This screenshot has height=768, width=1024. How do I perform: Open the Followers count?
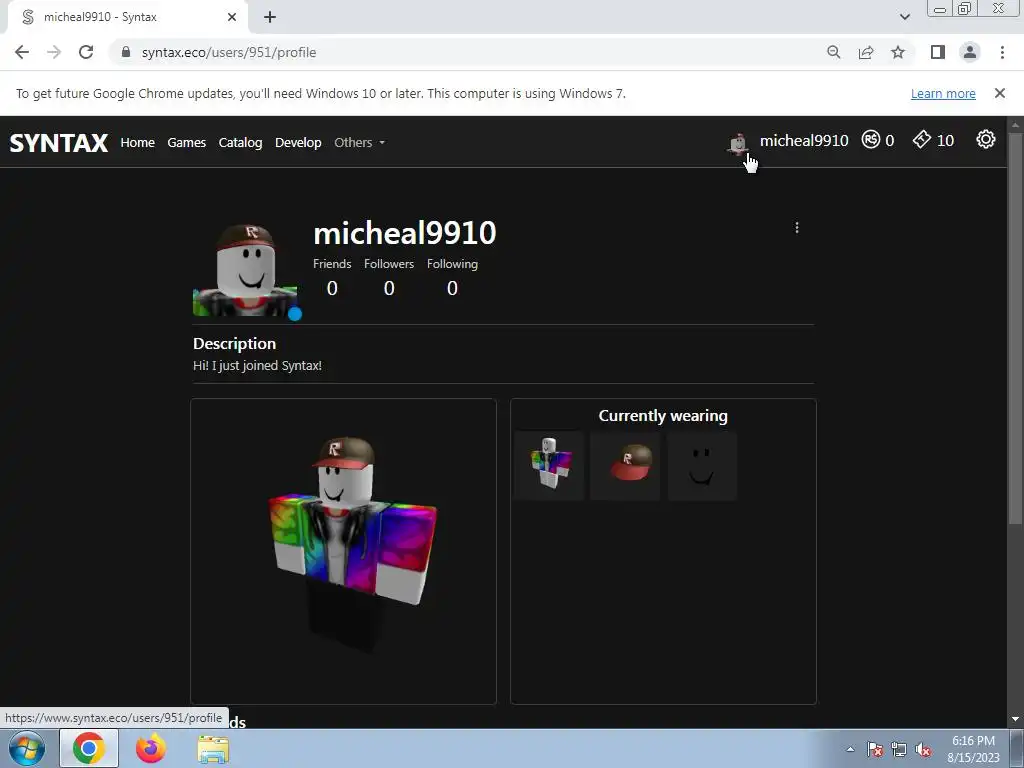pyautogui.click(x=389, y=288)
